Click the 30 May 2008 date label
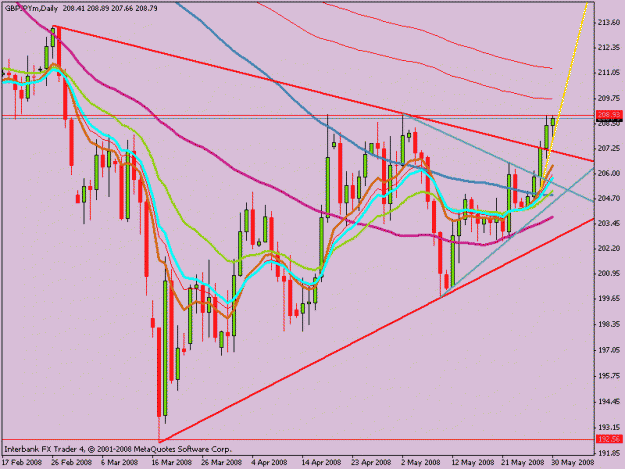The image size is (625, 469). [x=573, y=462]
